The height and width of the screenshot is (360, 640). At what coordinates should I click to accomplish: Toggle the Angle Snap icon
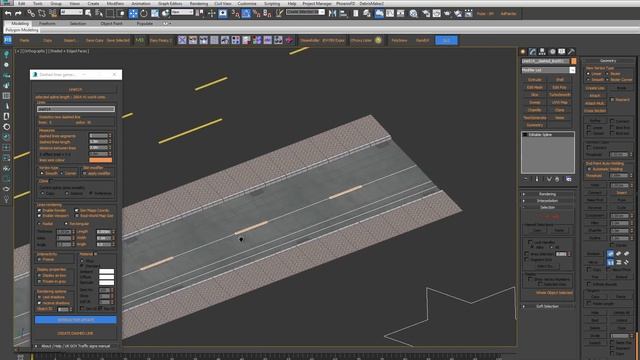[246, 13]
